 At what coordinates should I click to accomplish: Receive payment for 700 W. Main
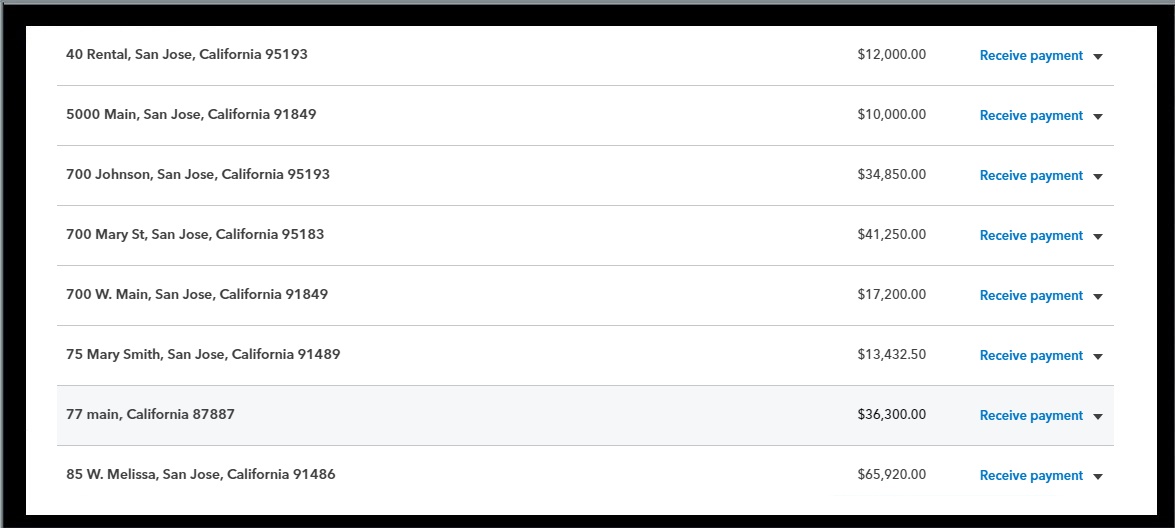1030,296
